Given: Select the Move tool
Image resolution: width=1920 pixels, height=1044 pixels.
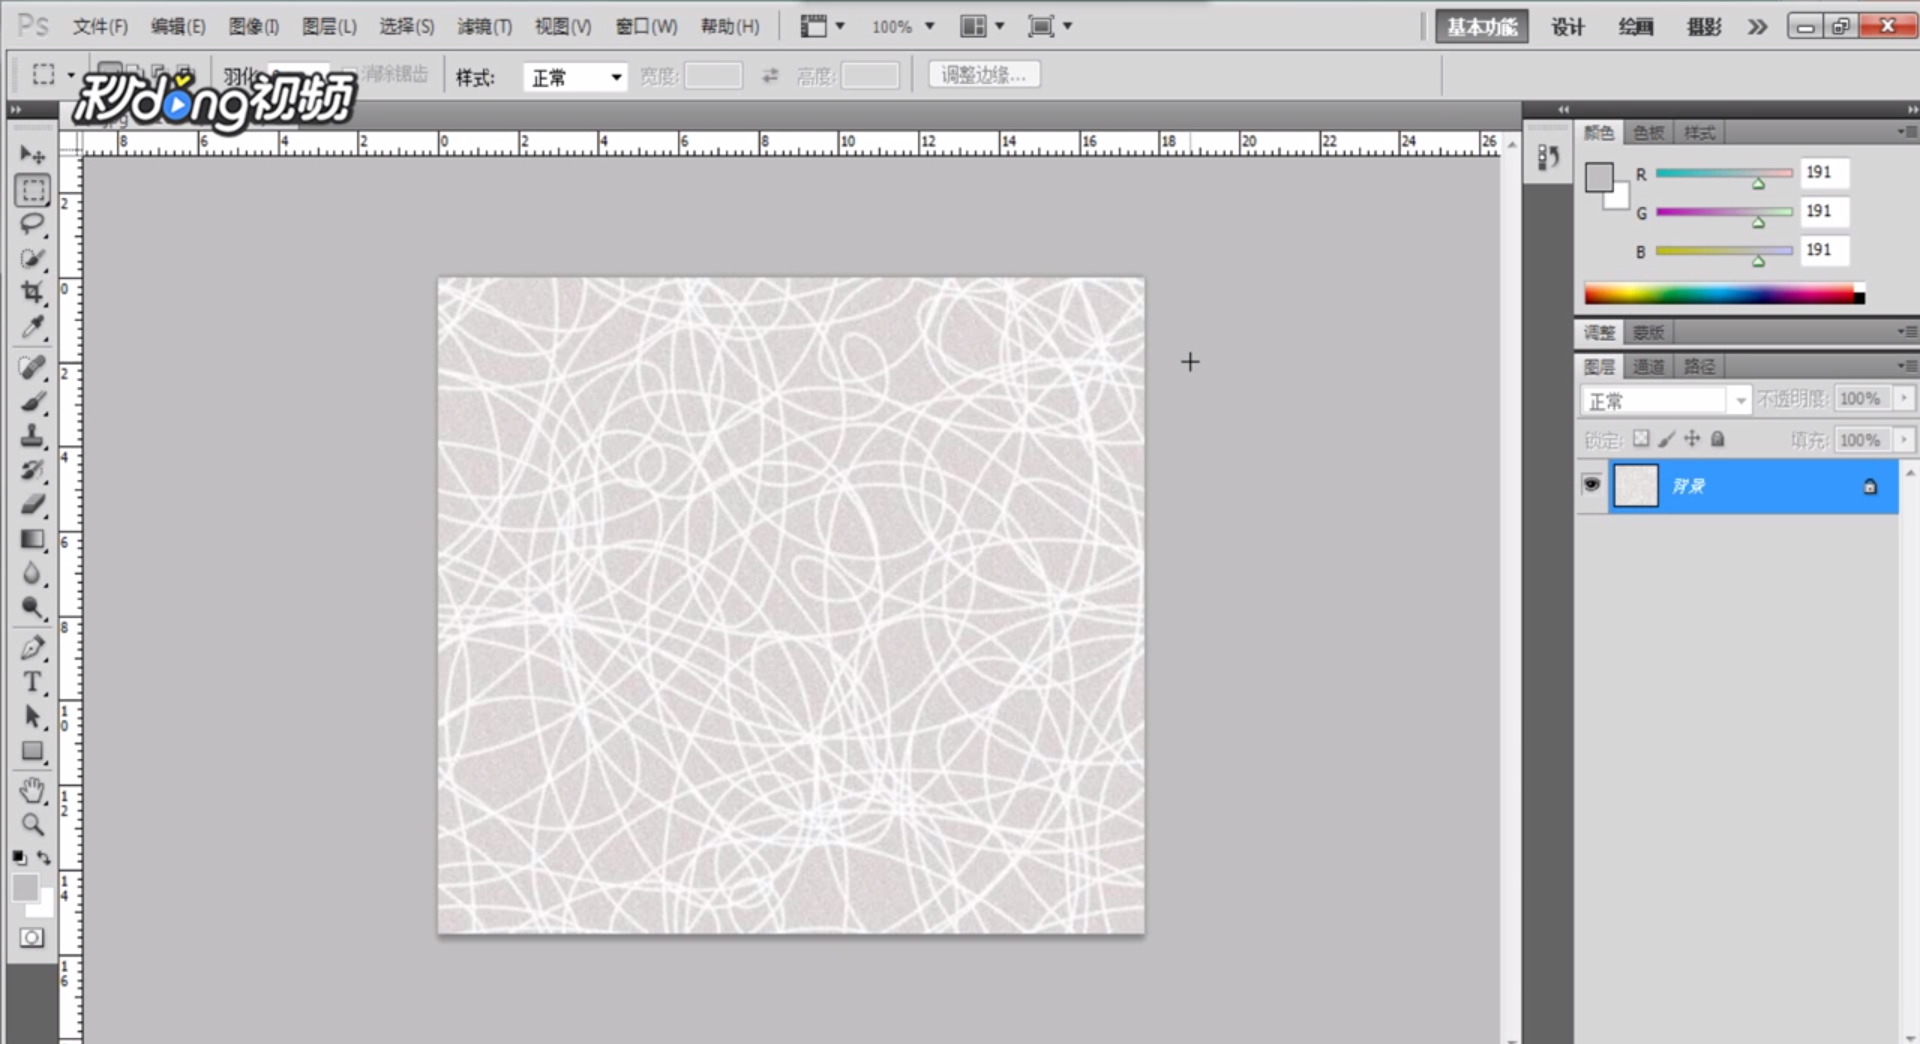Looking at the screenshot, I should [x=32, y=155].
